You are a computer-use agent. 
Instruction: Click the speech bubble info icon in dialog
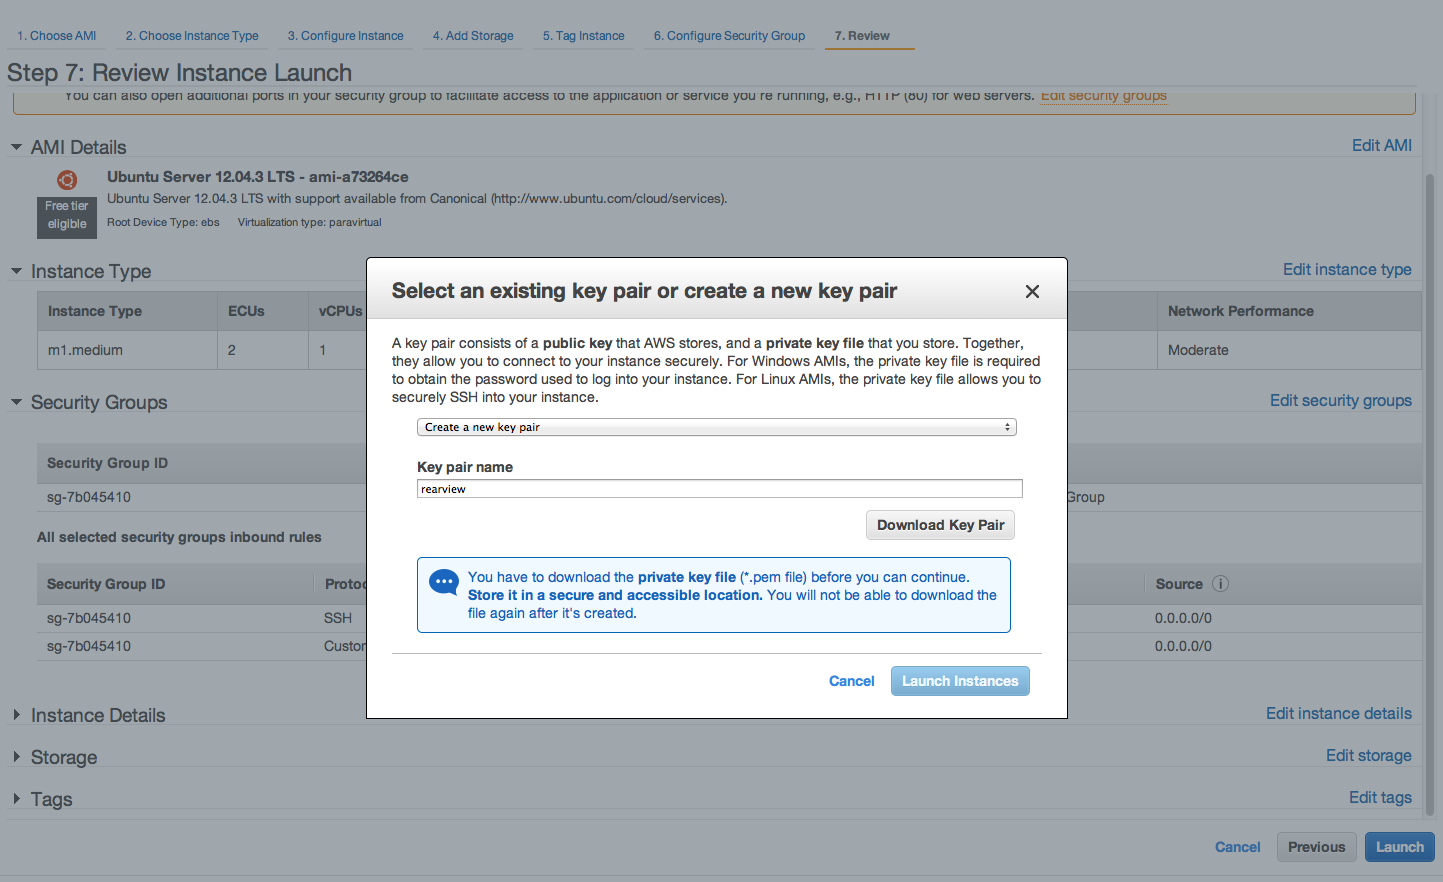click(444, 582)
